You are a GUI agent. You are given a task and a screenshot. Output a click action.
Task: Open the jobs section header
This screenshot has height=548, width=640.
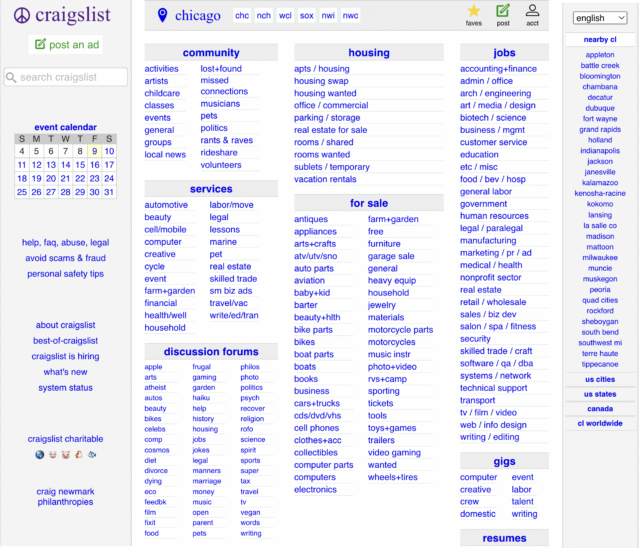[504, 53]
